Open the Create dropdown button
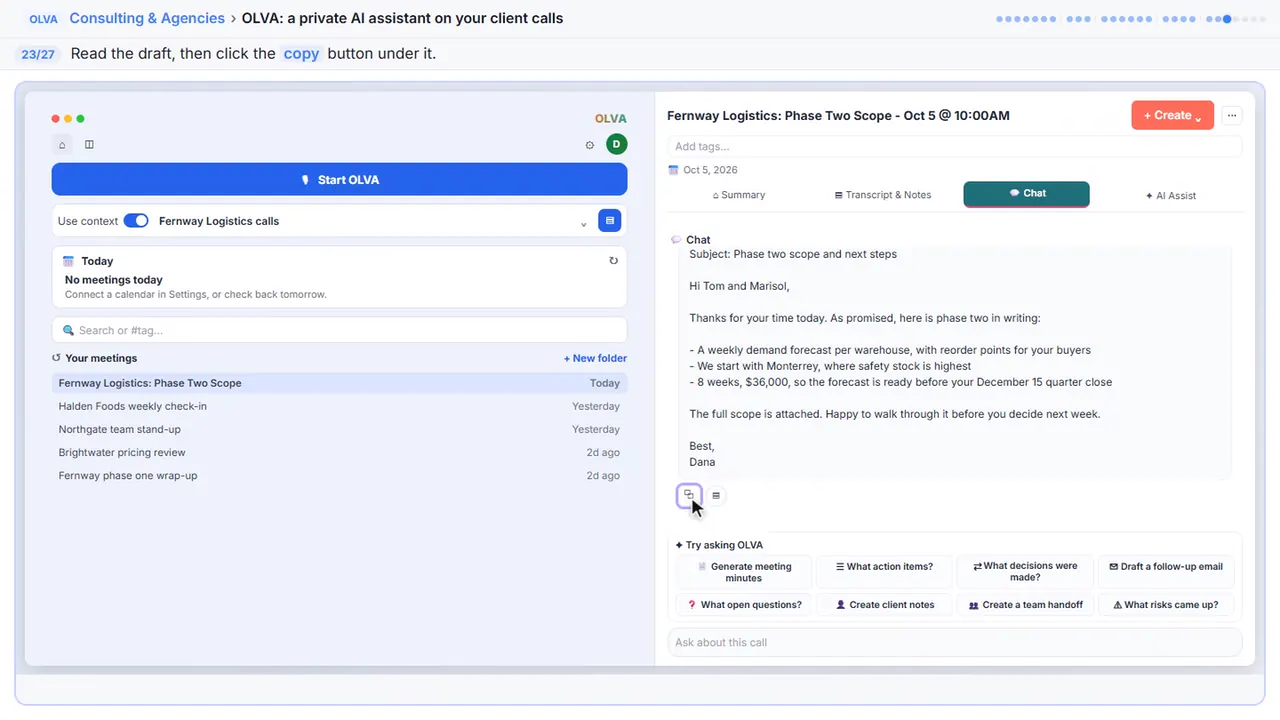Screen dimensions: 1280x720 pyautogui.click(x=1173, y=115)
